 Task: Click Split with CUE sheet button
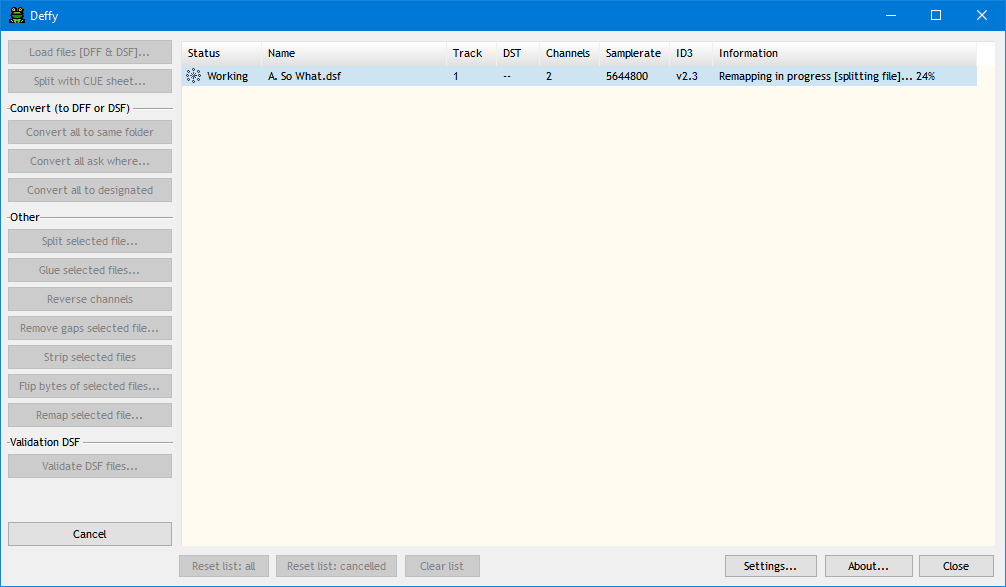90,81
